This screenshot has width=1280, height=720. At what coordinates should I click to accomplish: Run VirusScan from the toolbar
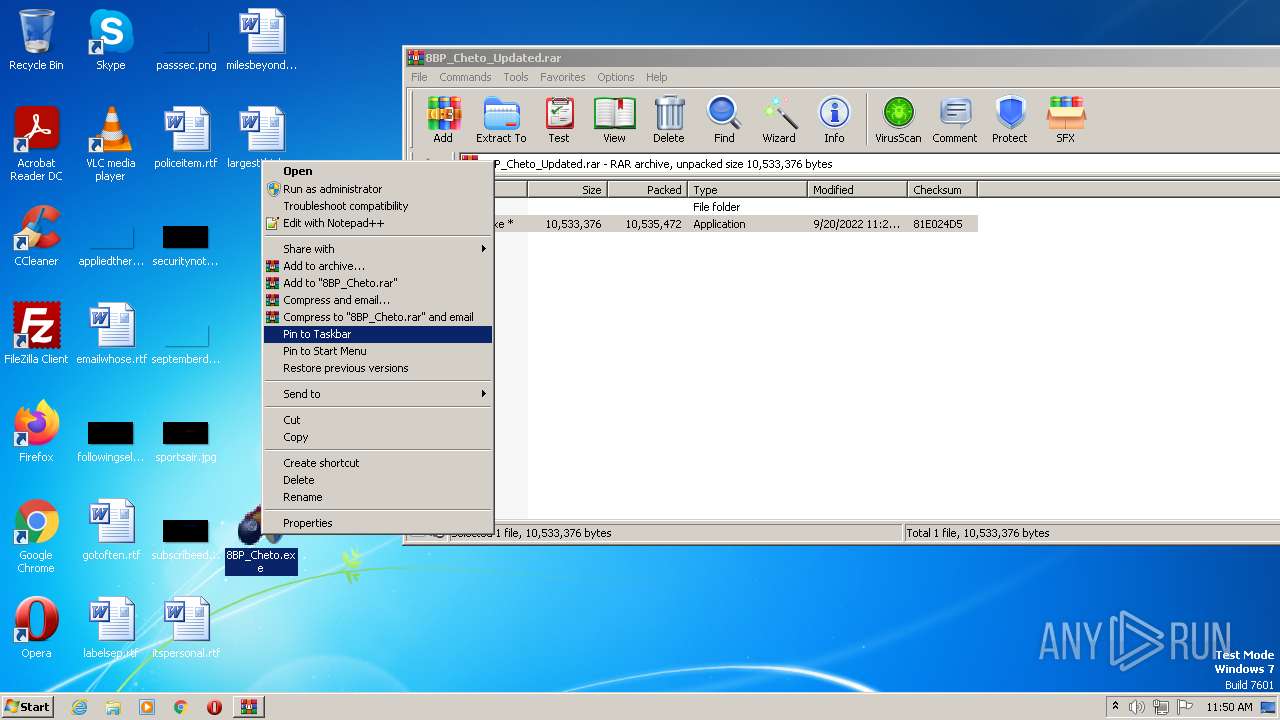click(x=898, y=120)
